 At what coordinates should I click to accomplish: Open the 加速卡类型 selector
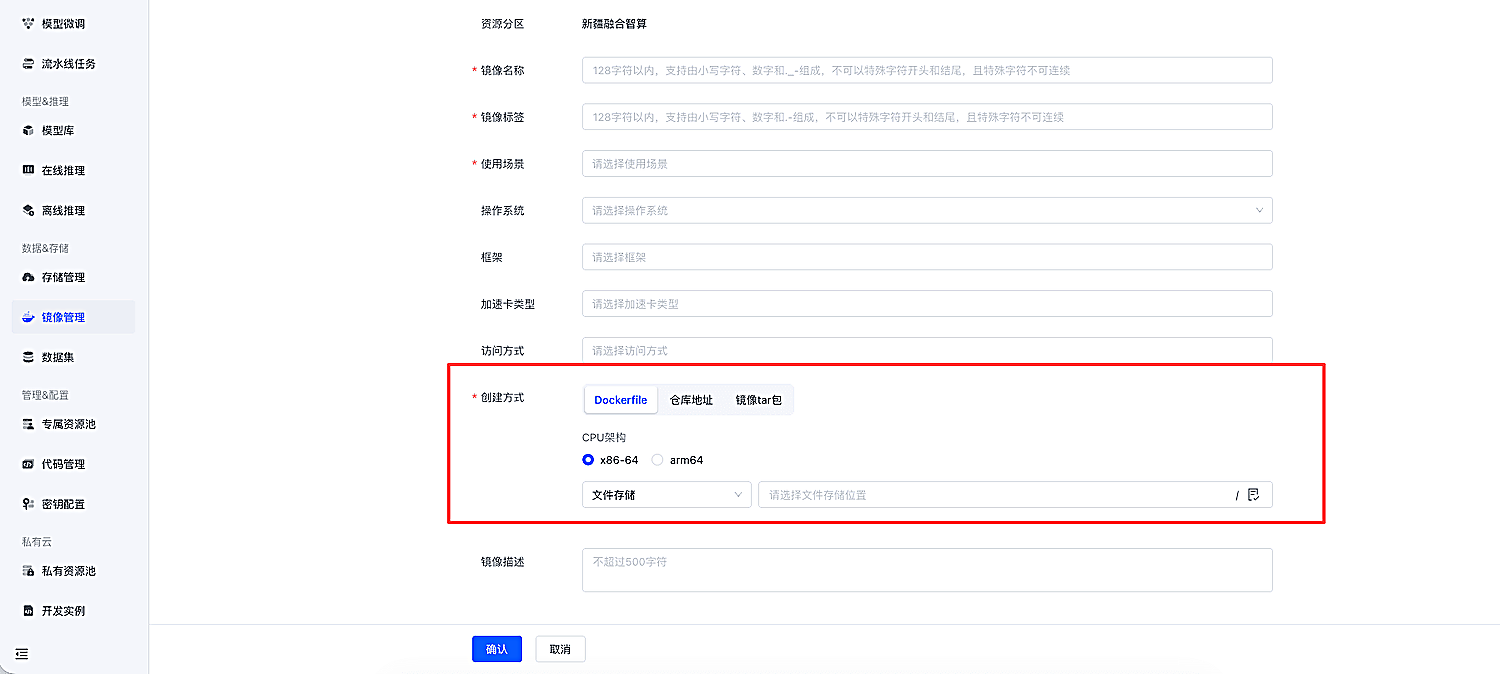927,304
